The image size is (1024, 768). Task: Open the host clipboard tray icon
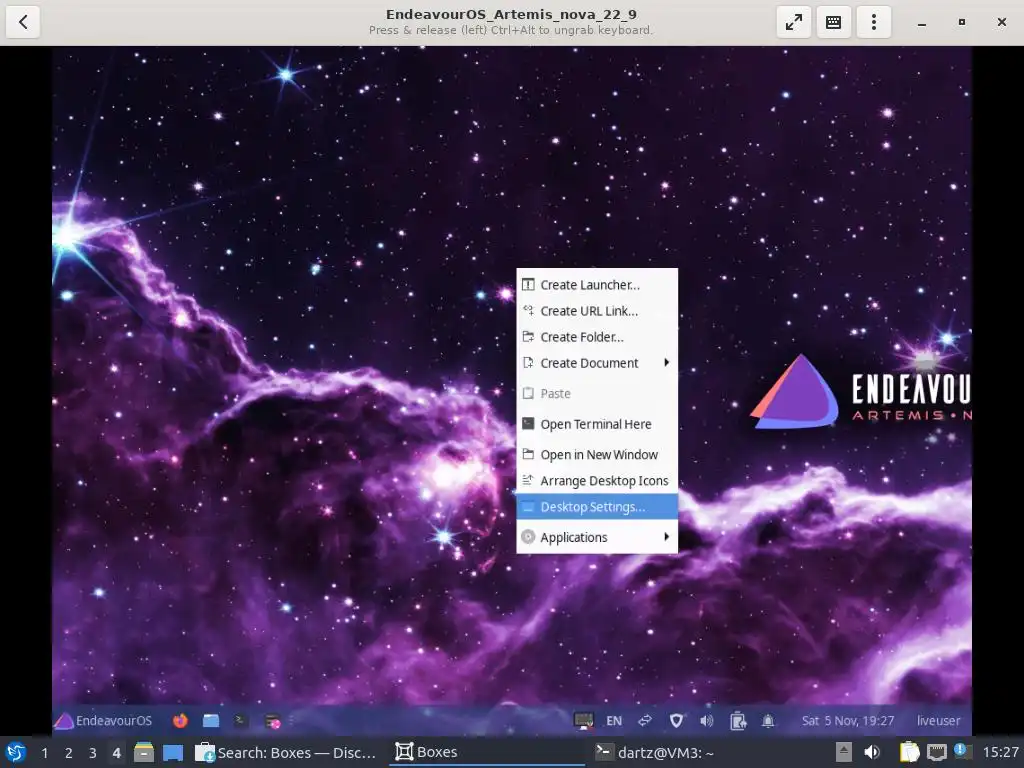pos(909,752)
